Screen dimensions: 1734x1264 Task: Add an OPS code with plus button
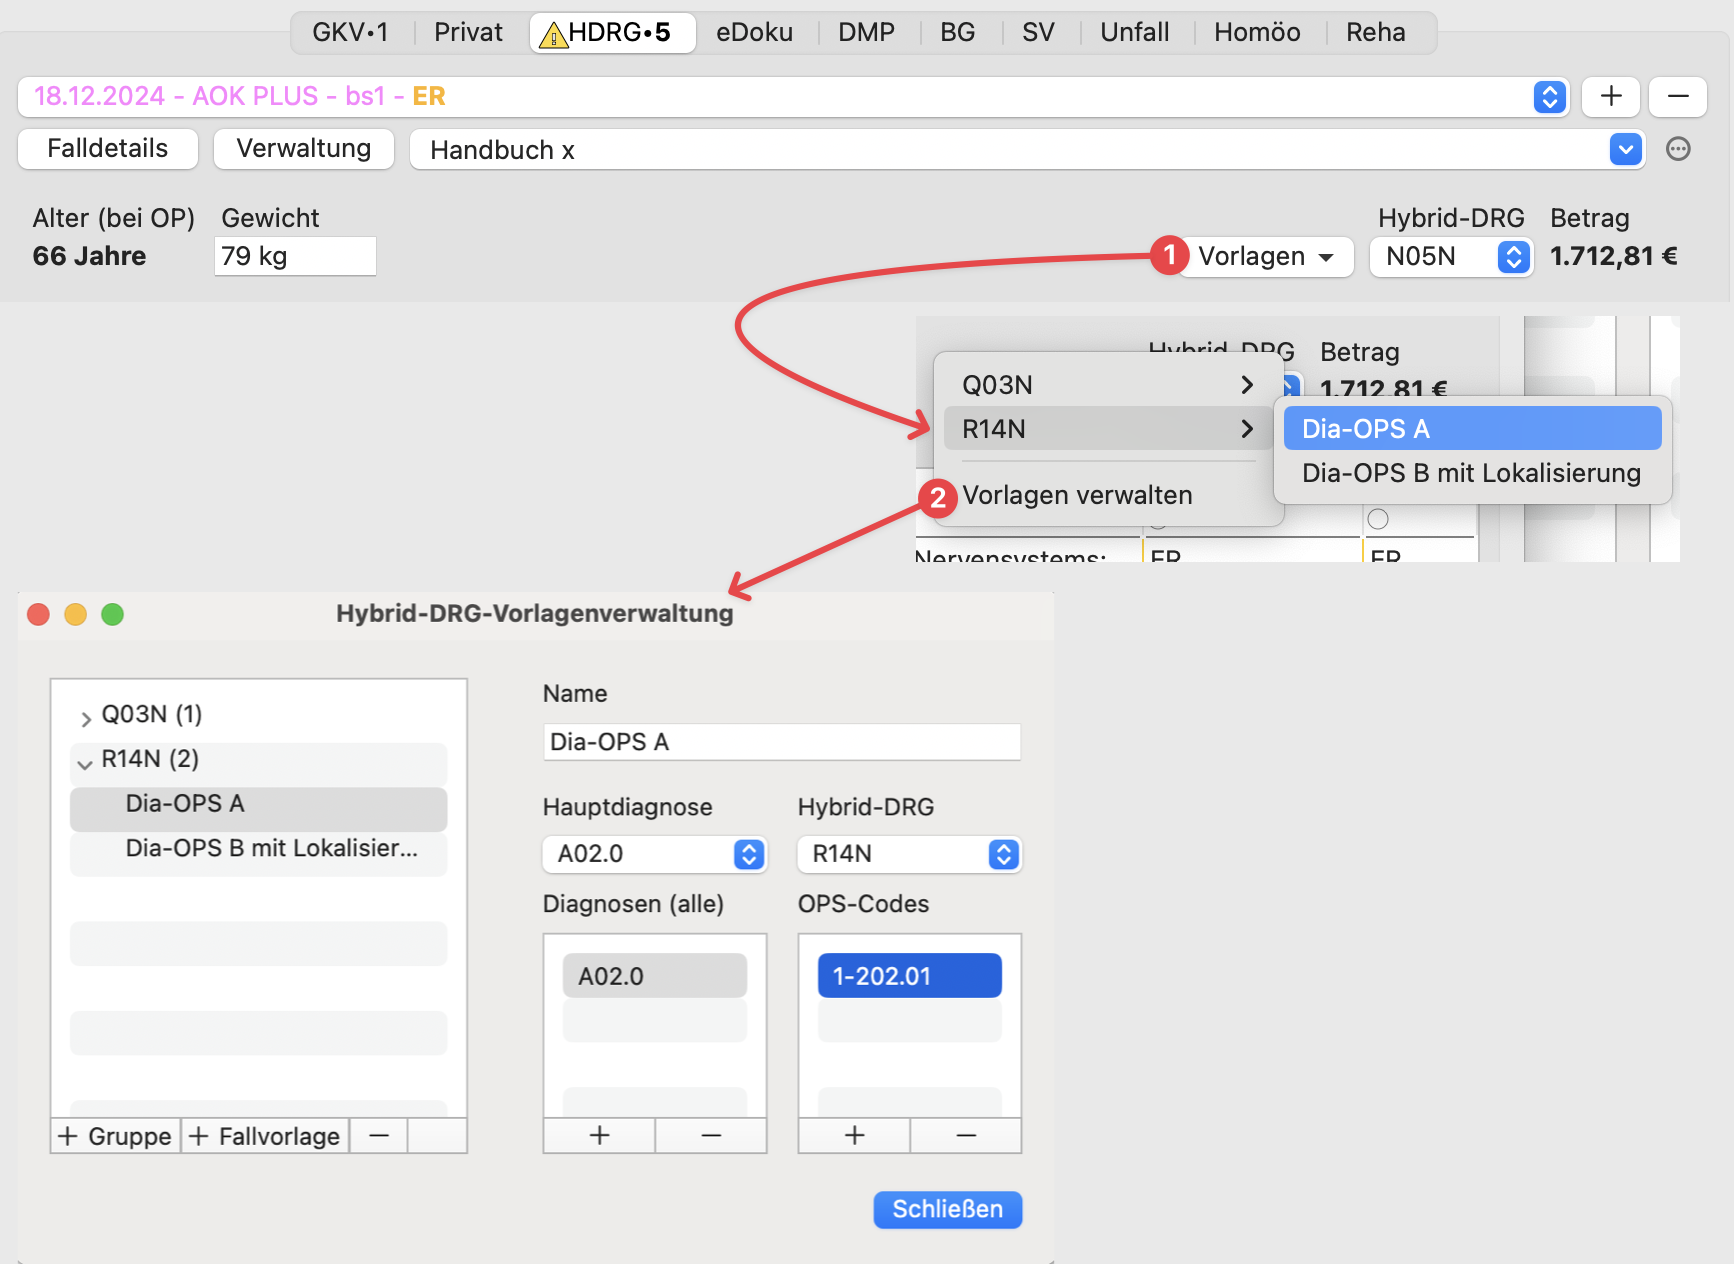(854, 1135)
